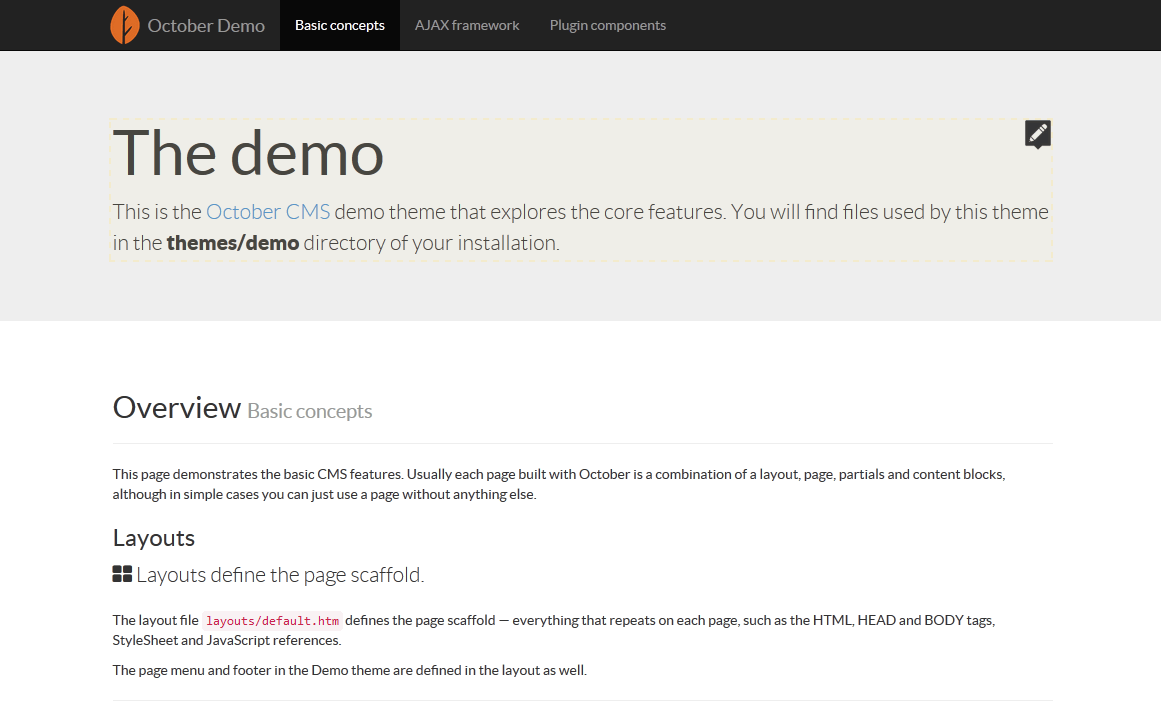This screenshot has width=1161, height=705.
Task: Click the layouts/default.htm code snippet
Action: (272, 621)
